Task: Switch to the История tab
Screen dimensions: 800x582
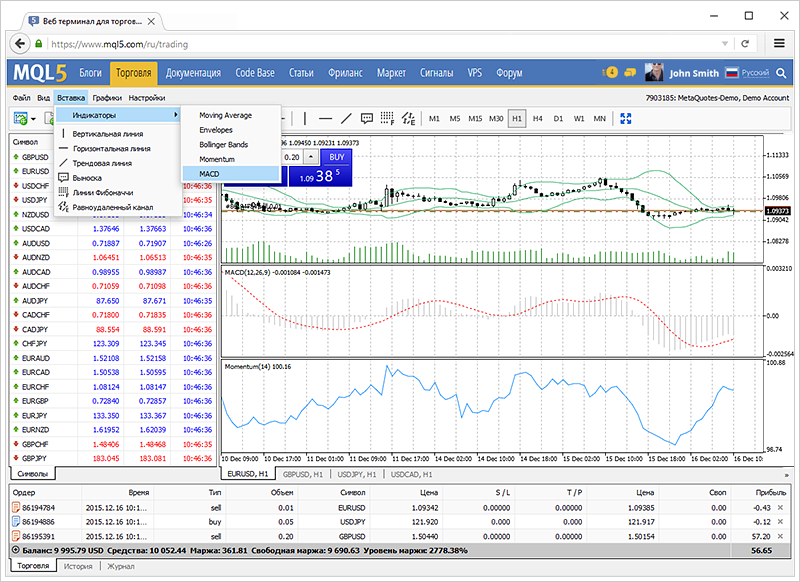Action: pos(77,566)
